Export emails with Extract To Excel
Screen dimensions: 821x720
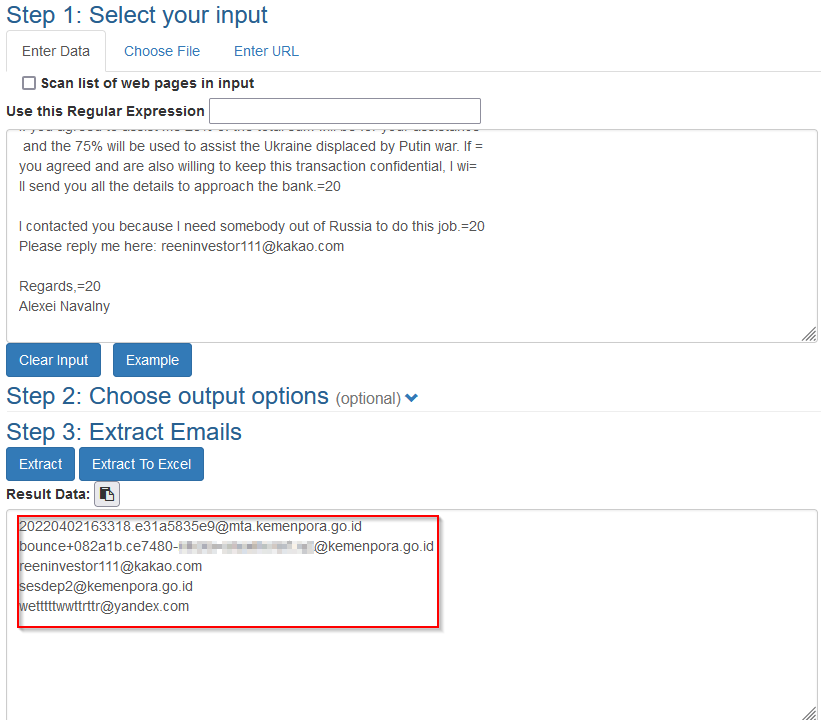141,464
